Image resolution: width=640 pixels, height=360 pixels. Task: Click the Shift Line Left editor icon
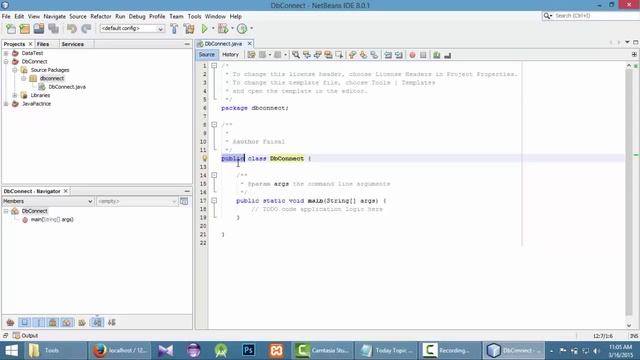(x=388, y=55)
